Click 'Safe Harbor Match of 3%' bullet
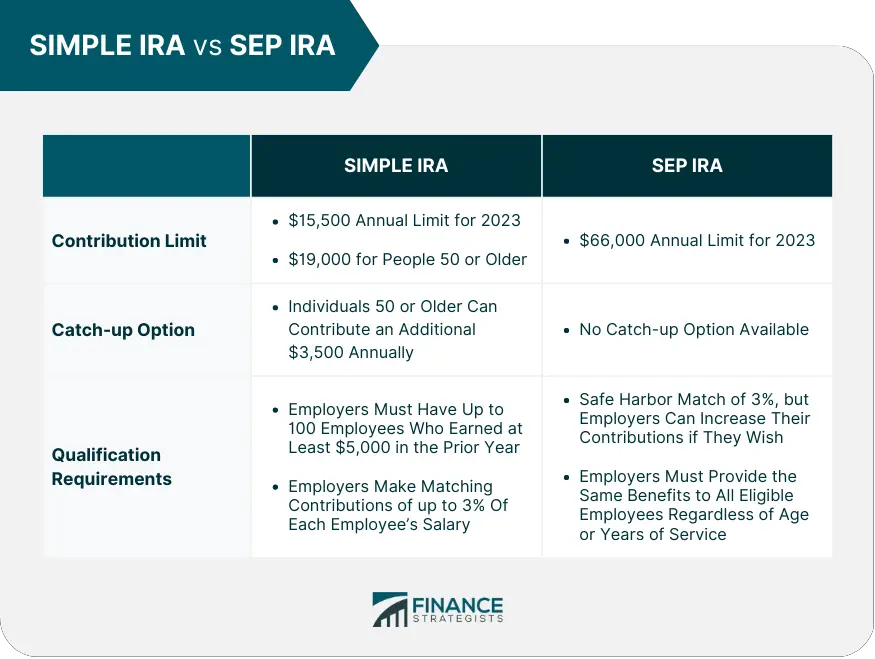This screenshot has width=875, height=659. pos(694,419)
